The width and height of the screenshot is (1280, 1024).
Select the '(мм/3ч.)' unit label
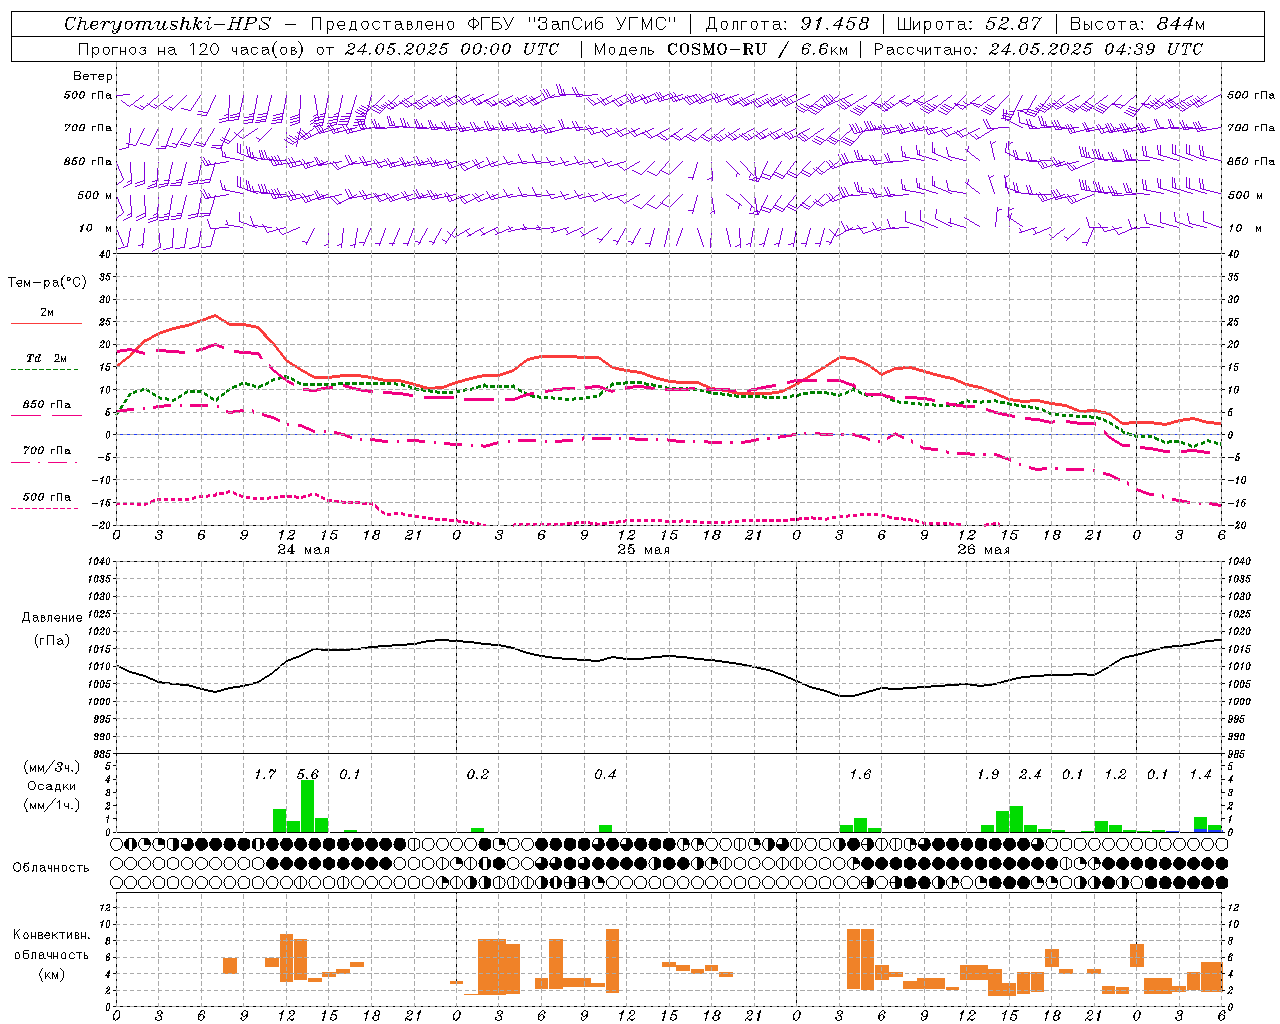point(52,767)
